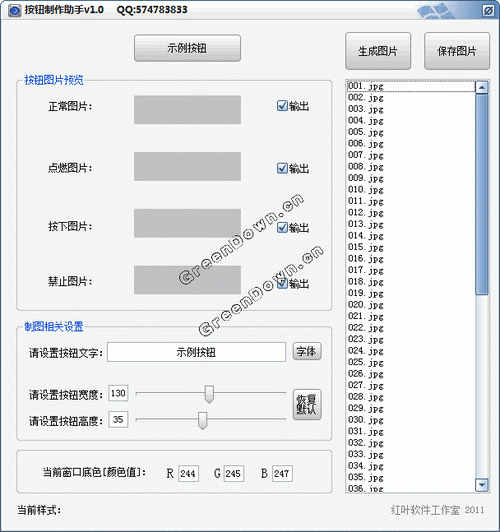Click the 保存图片 button
This screenshot has width=500, height=532.
point(457,51)
